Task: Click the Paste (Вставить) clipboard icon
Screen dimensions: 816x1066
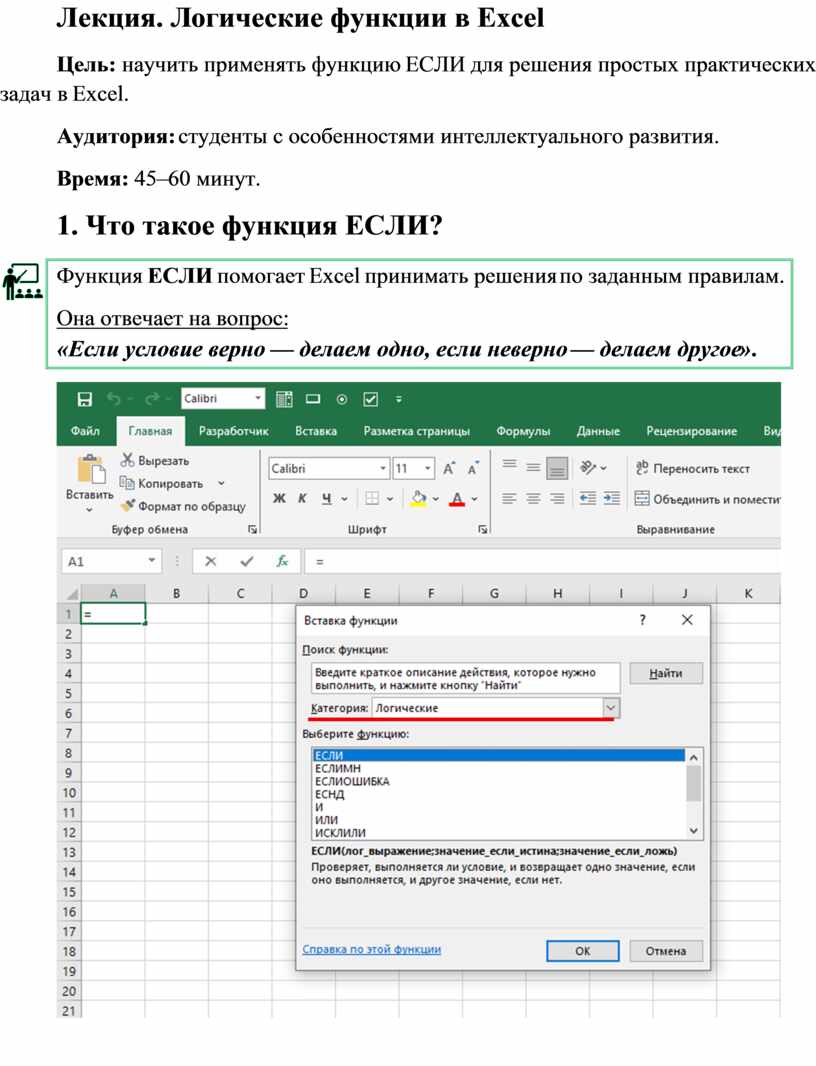Action: (x=90, y=471)
